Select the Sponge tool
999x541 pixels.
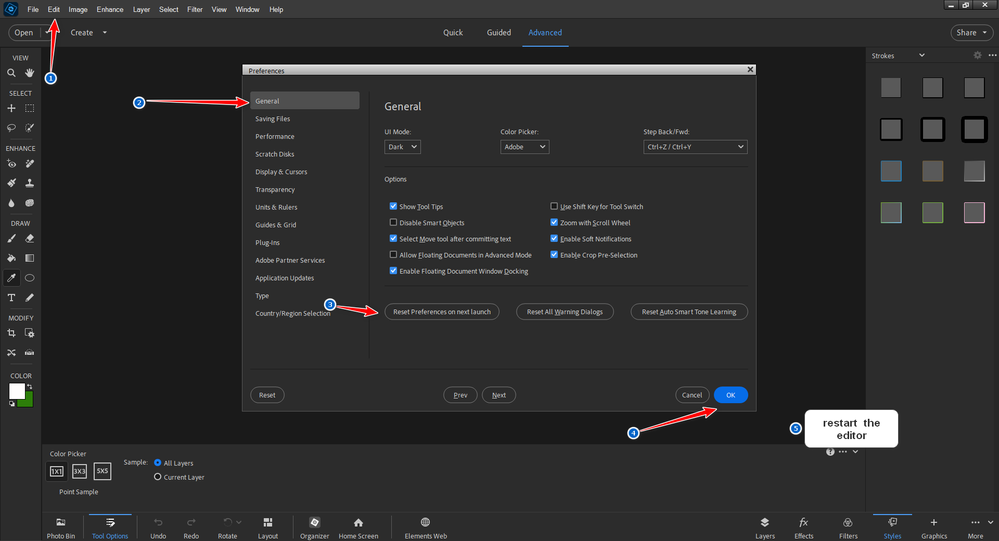[x=29, y=203]
